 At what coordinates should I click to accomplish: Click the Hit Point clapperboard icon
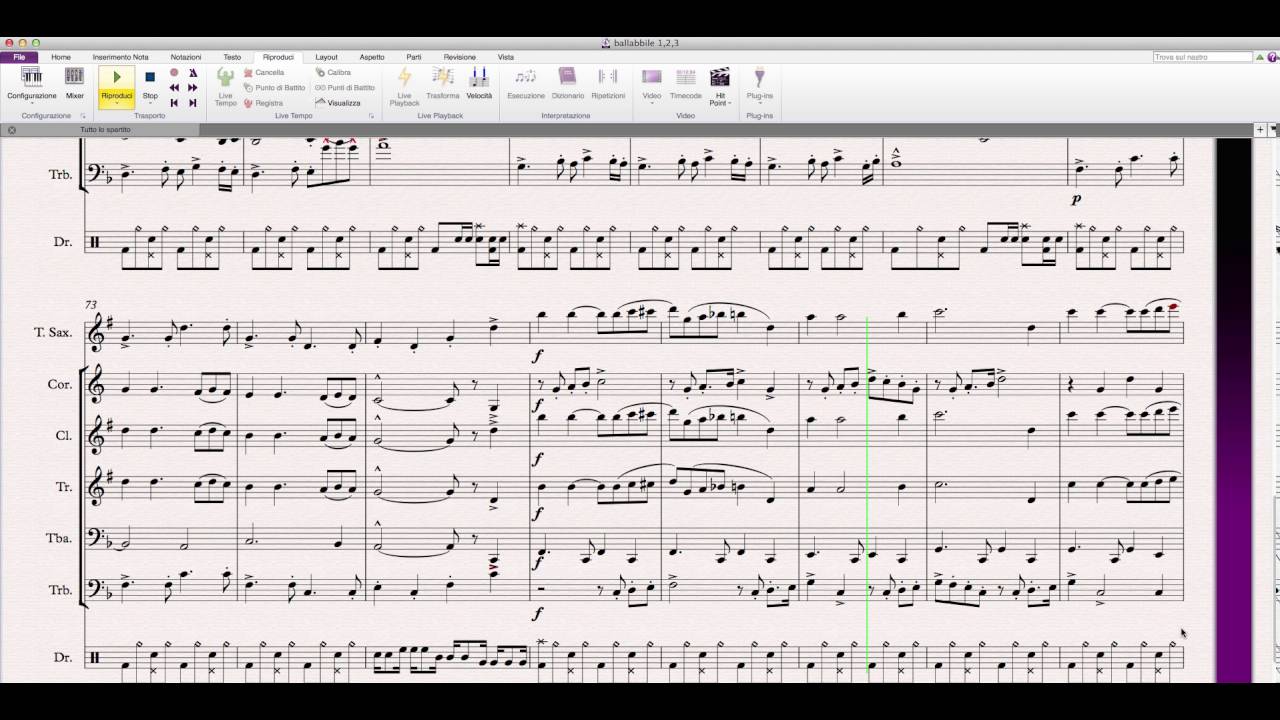(x=719, y=77)
